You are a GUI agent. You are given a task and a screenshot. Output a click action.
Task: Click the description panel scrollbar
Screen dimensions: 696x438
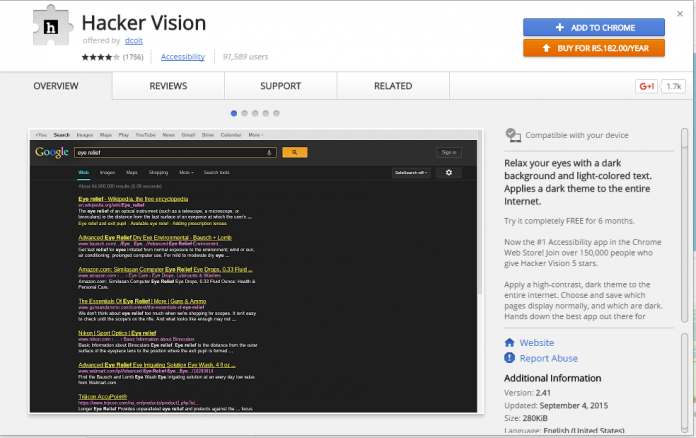[684, 225]
